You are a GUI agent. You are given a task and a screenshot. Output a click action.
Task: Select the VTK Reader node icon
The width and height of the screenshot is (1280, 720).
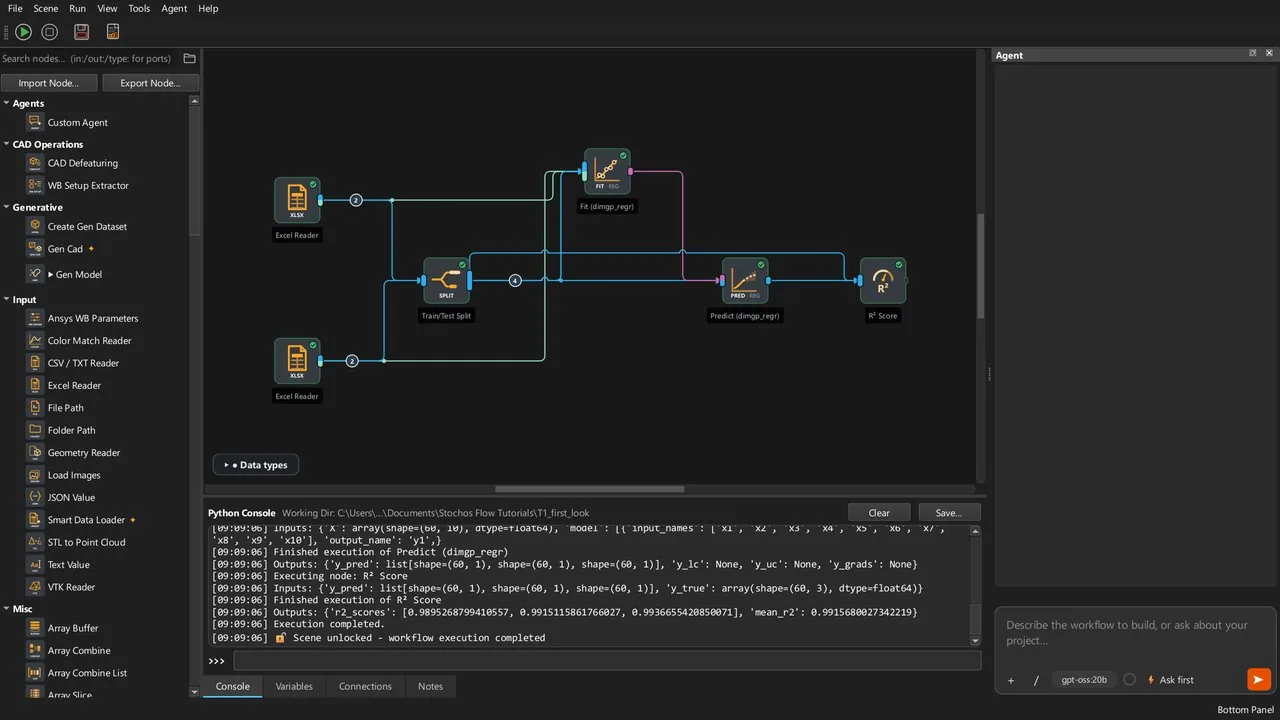35,587
